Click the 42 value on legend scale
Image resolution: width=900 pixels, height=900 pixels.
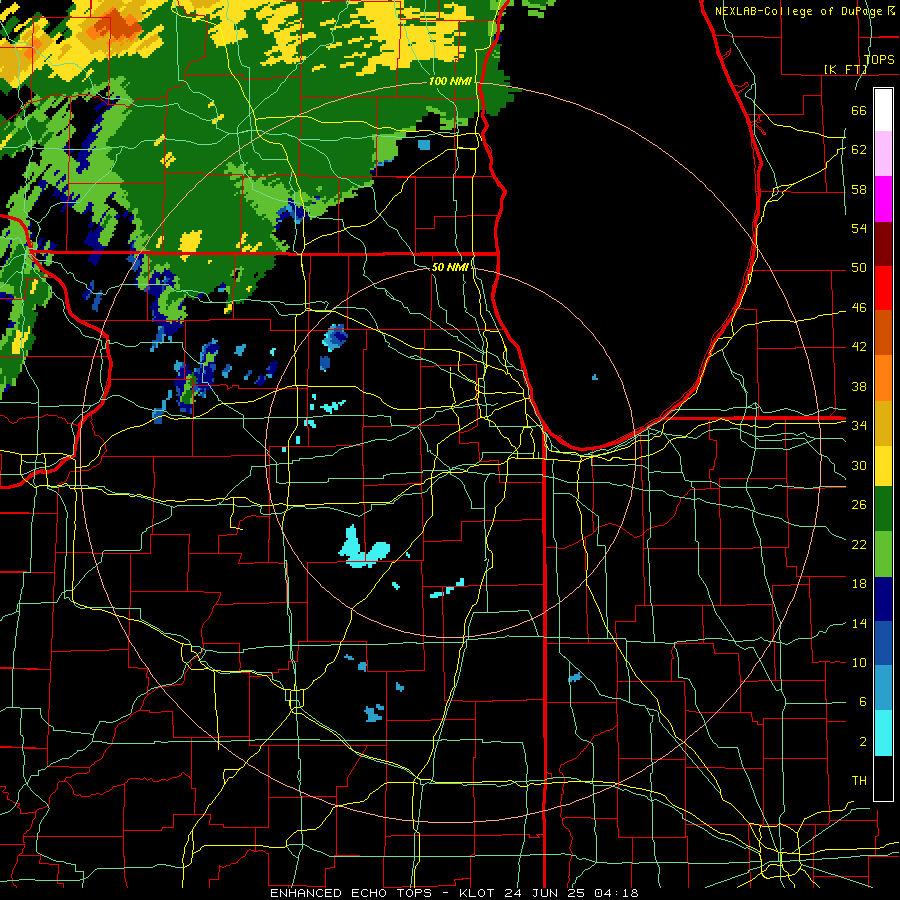[859, 347]
